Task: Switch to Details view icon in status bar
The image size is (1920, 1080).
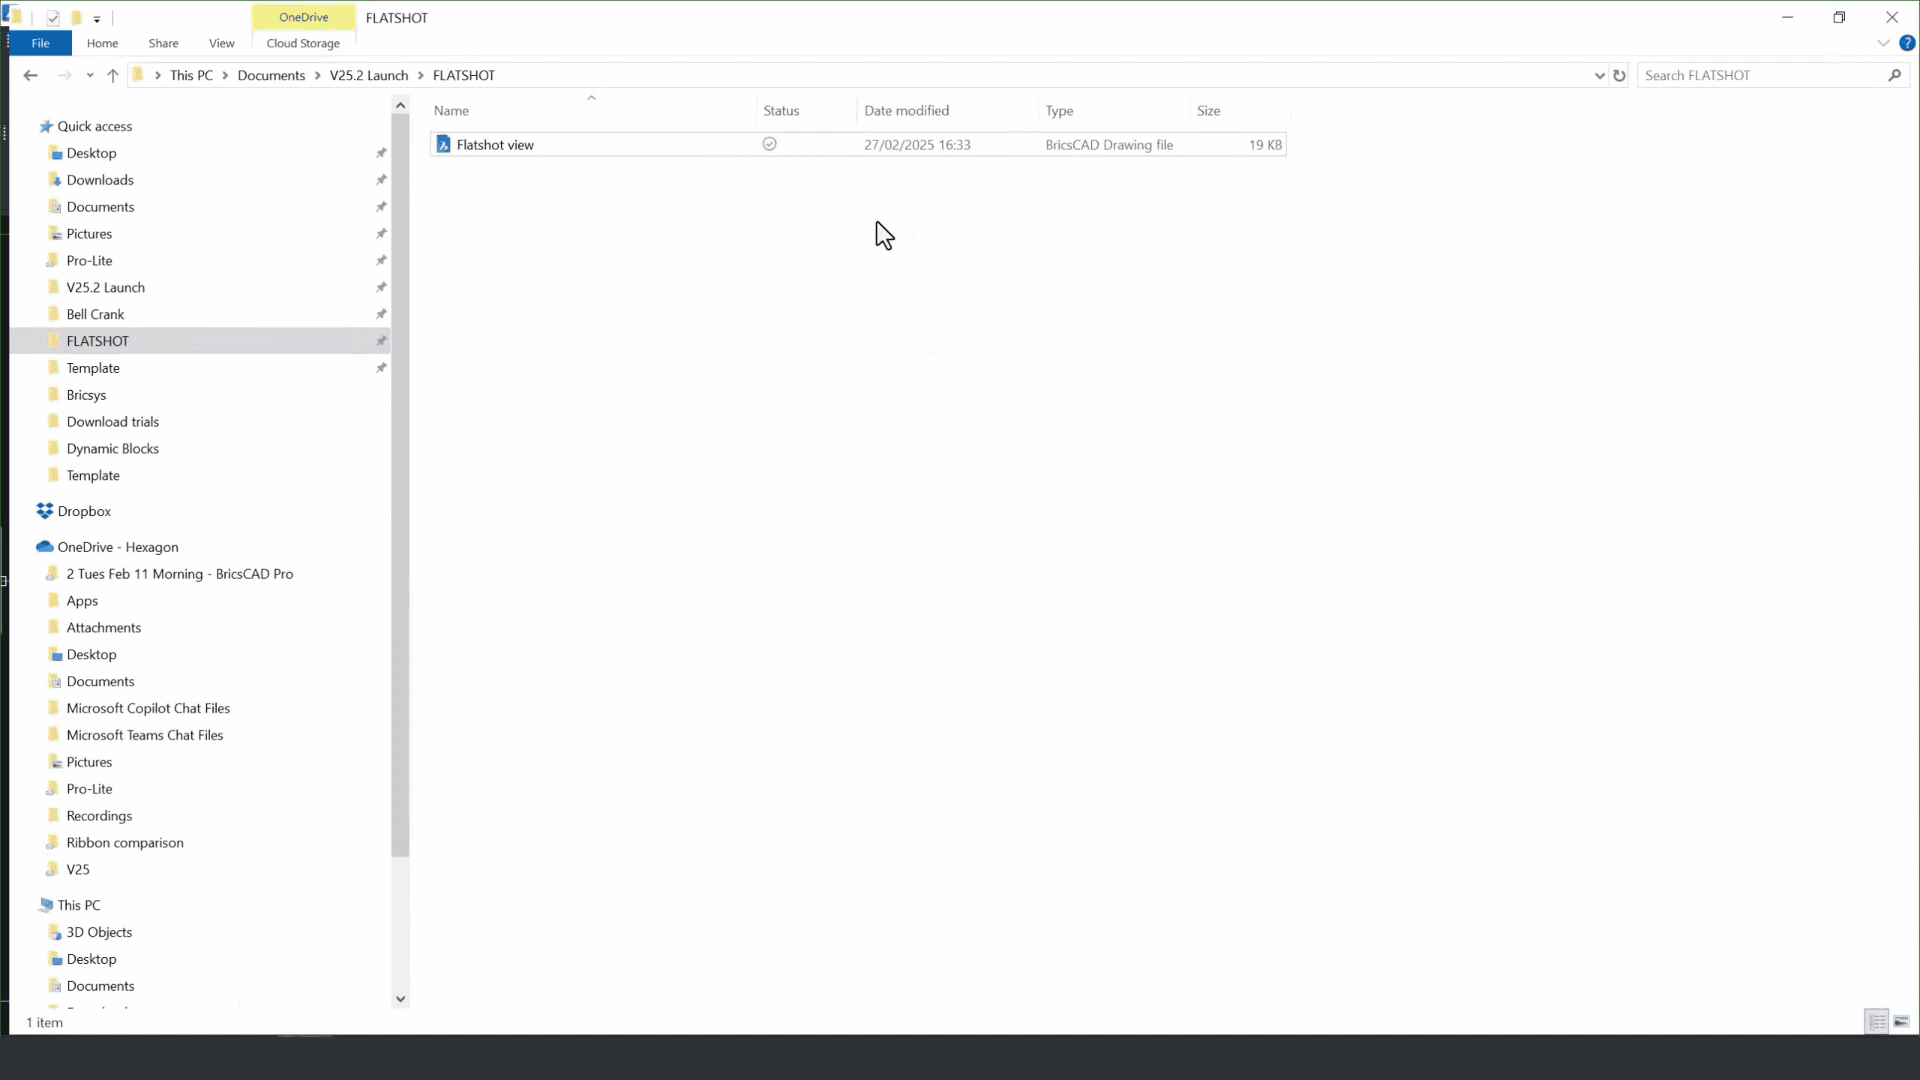Action: 1876,1021
